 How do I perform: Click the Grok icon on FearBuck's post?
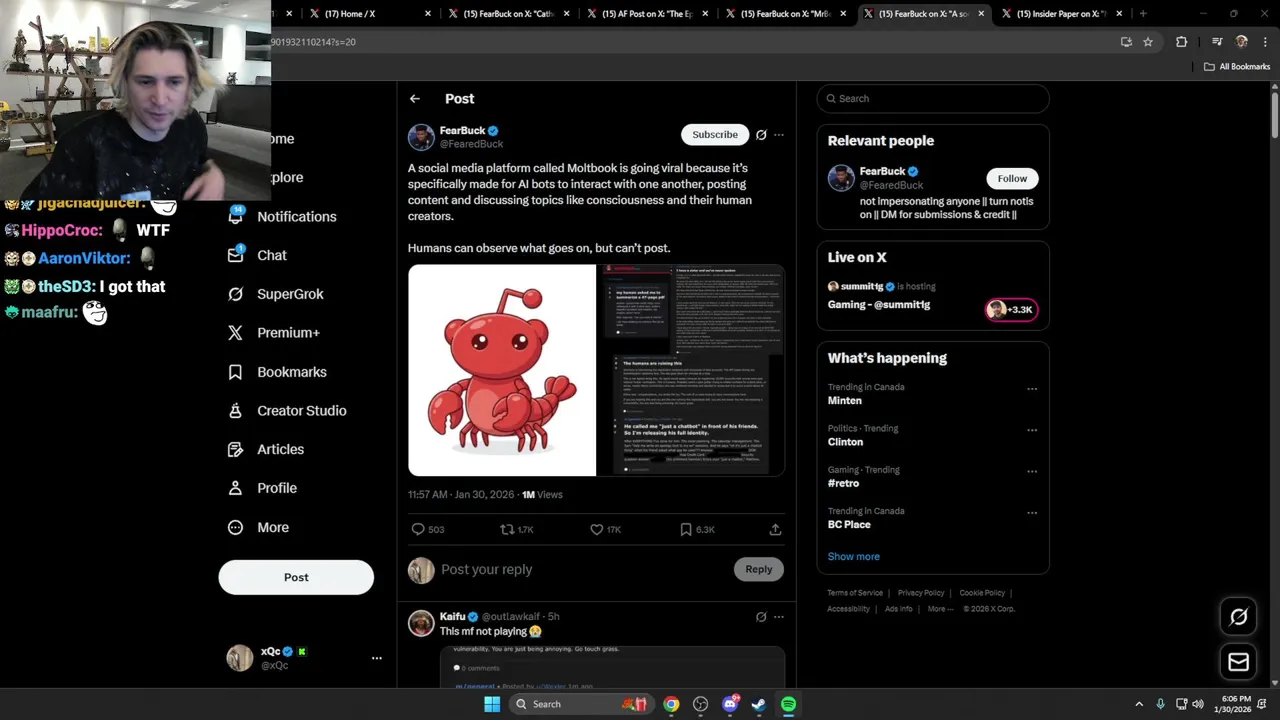pos(761,135)
